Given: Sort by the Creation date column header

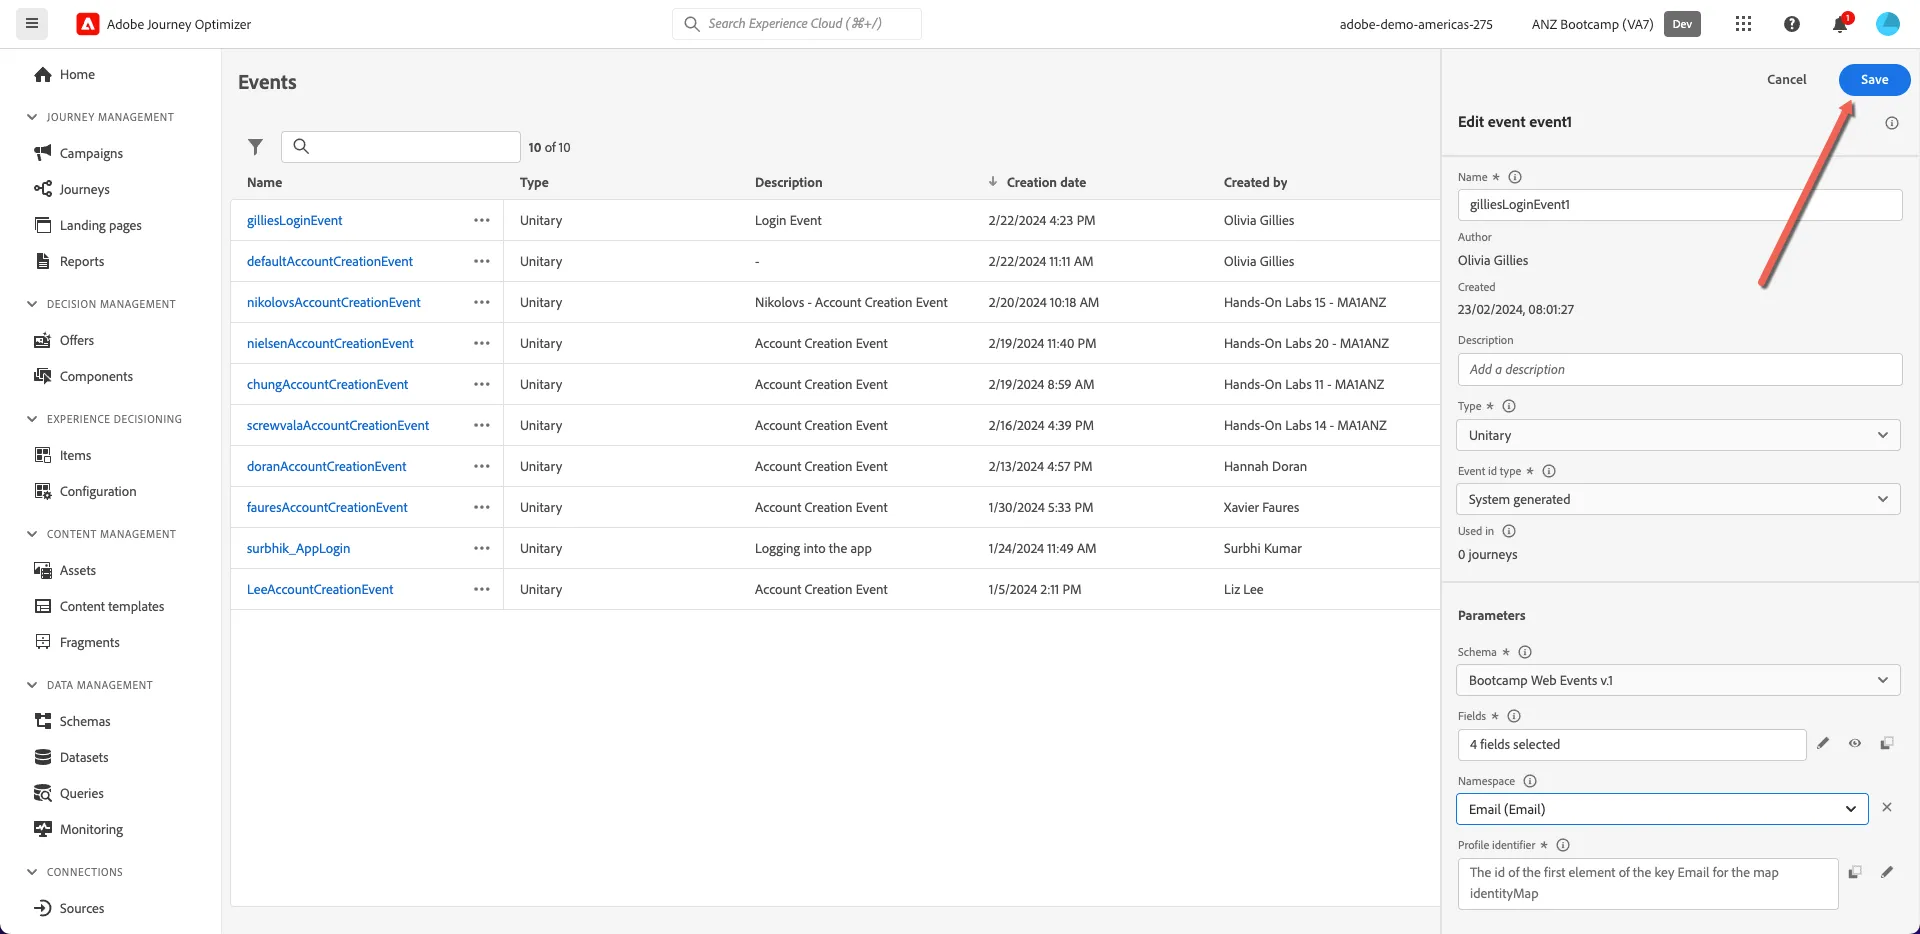Looking at the screenshot, I should (1046, 182).
